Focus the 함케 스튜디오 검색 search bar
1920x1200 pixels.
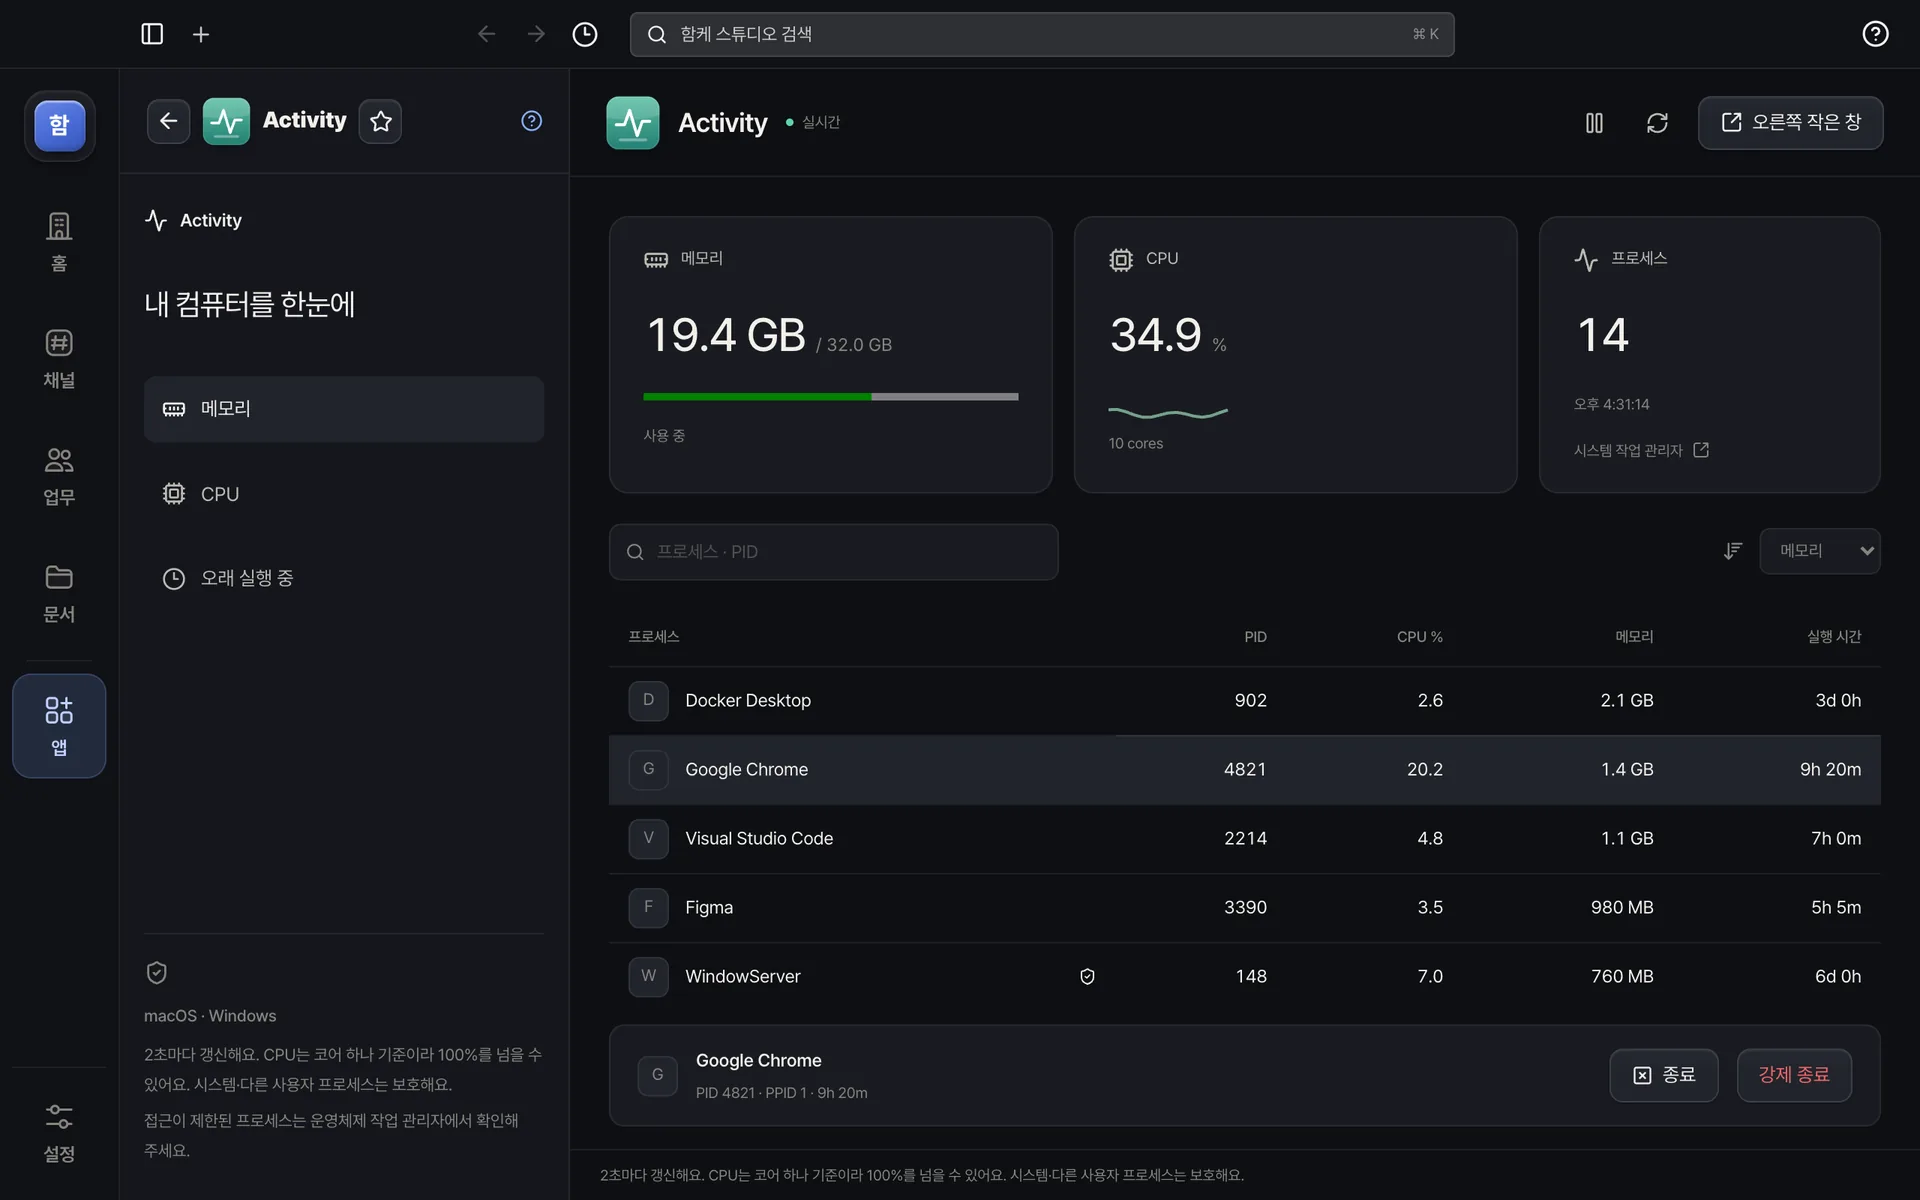pyautogui.click(x=1041, y=34)
